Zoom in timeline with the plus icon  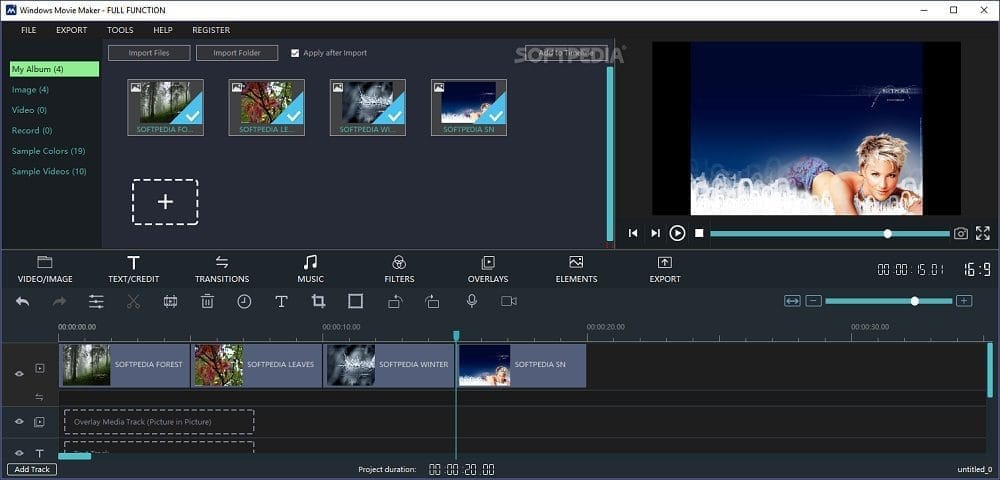[x=964, y=301]
